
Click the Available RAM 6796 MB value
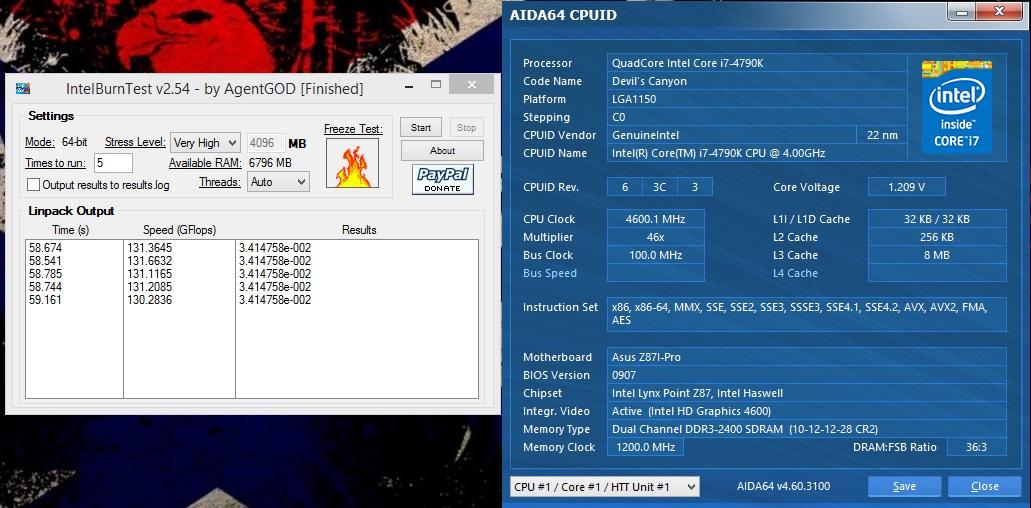click(x=270, y=163)
